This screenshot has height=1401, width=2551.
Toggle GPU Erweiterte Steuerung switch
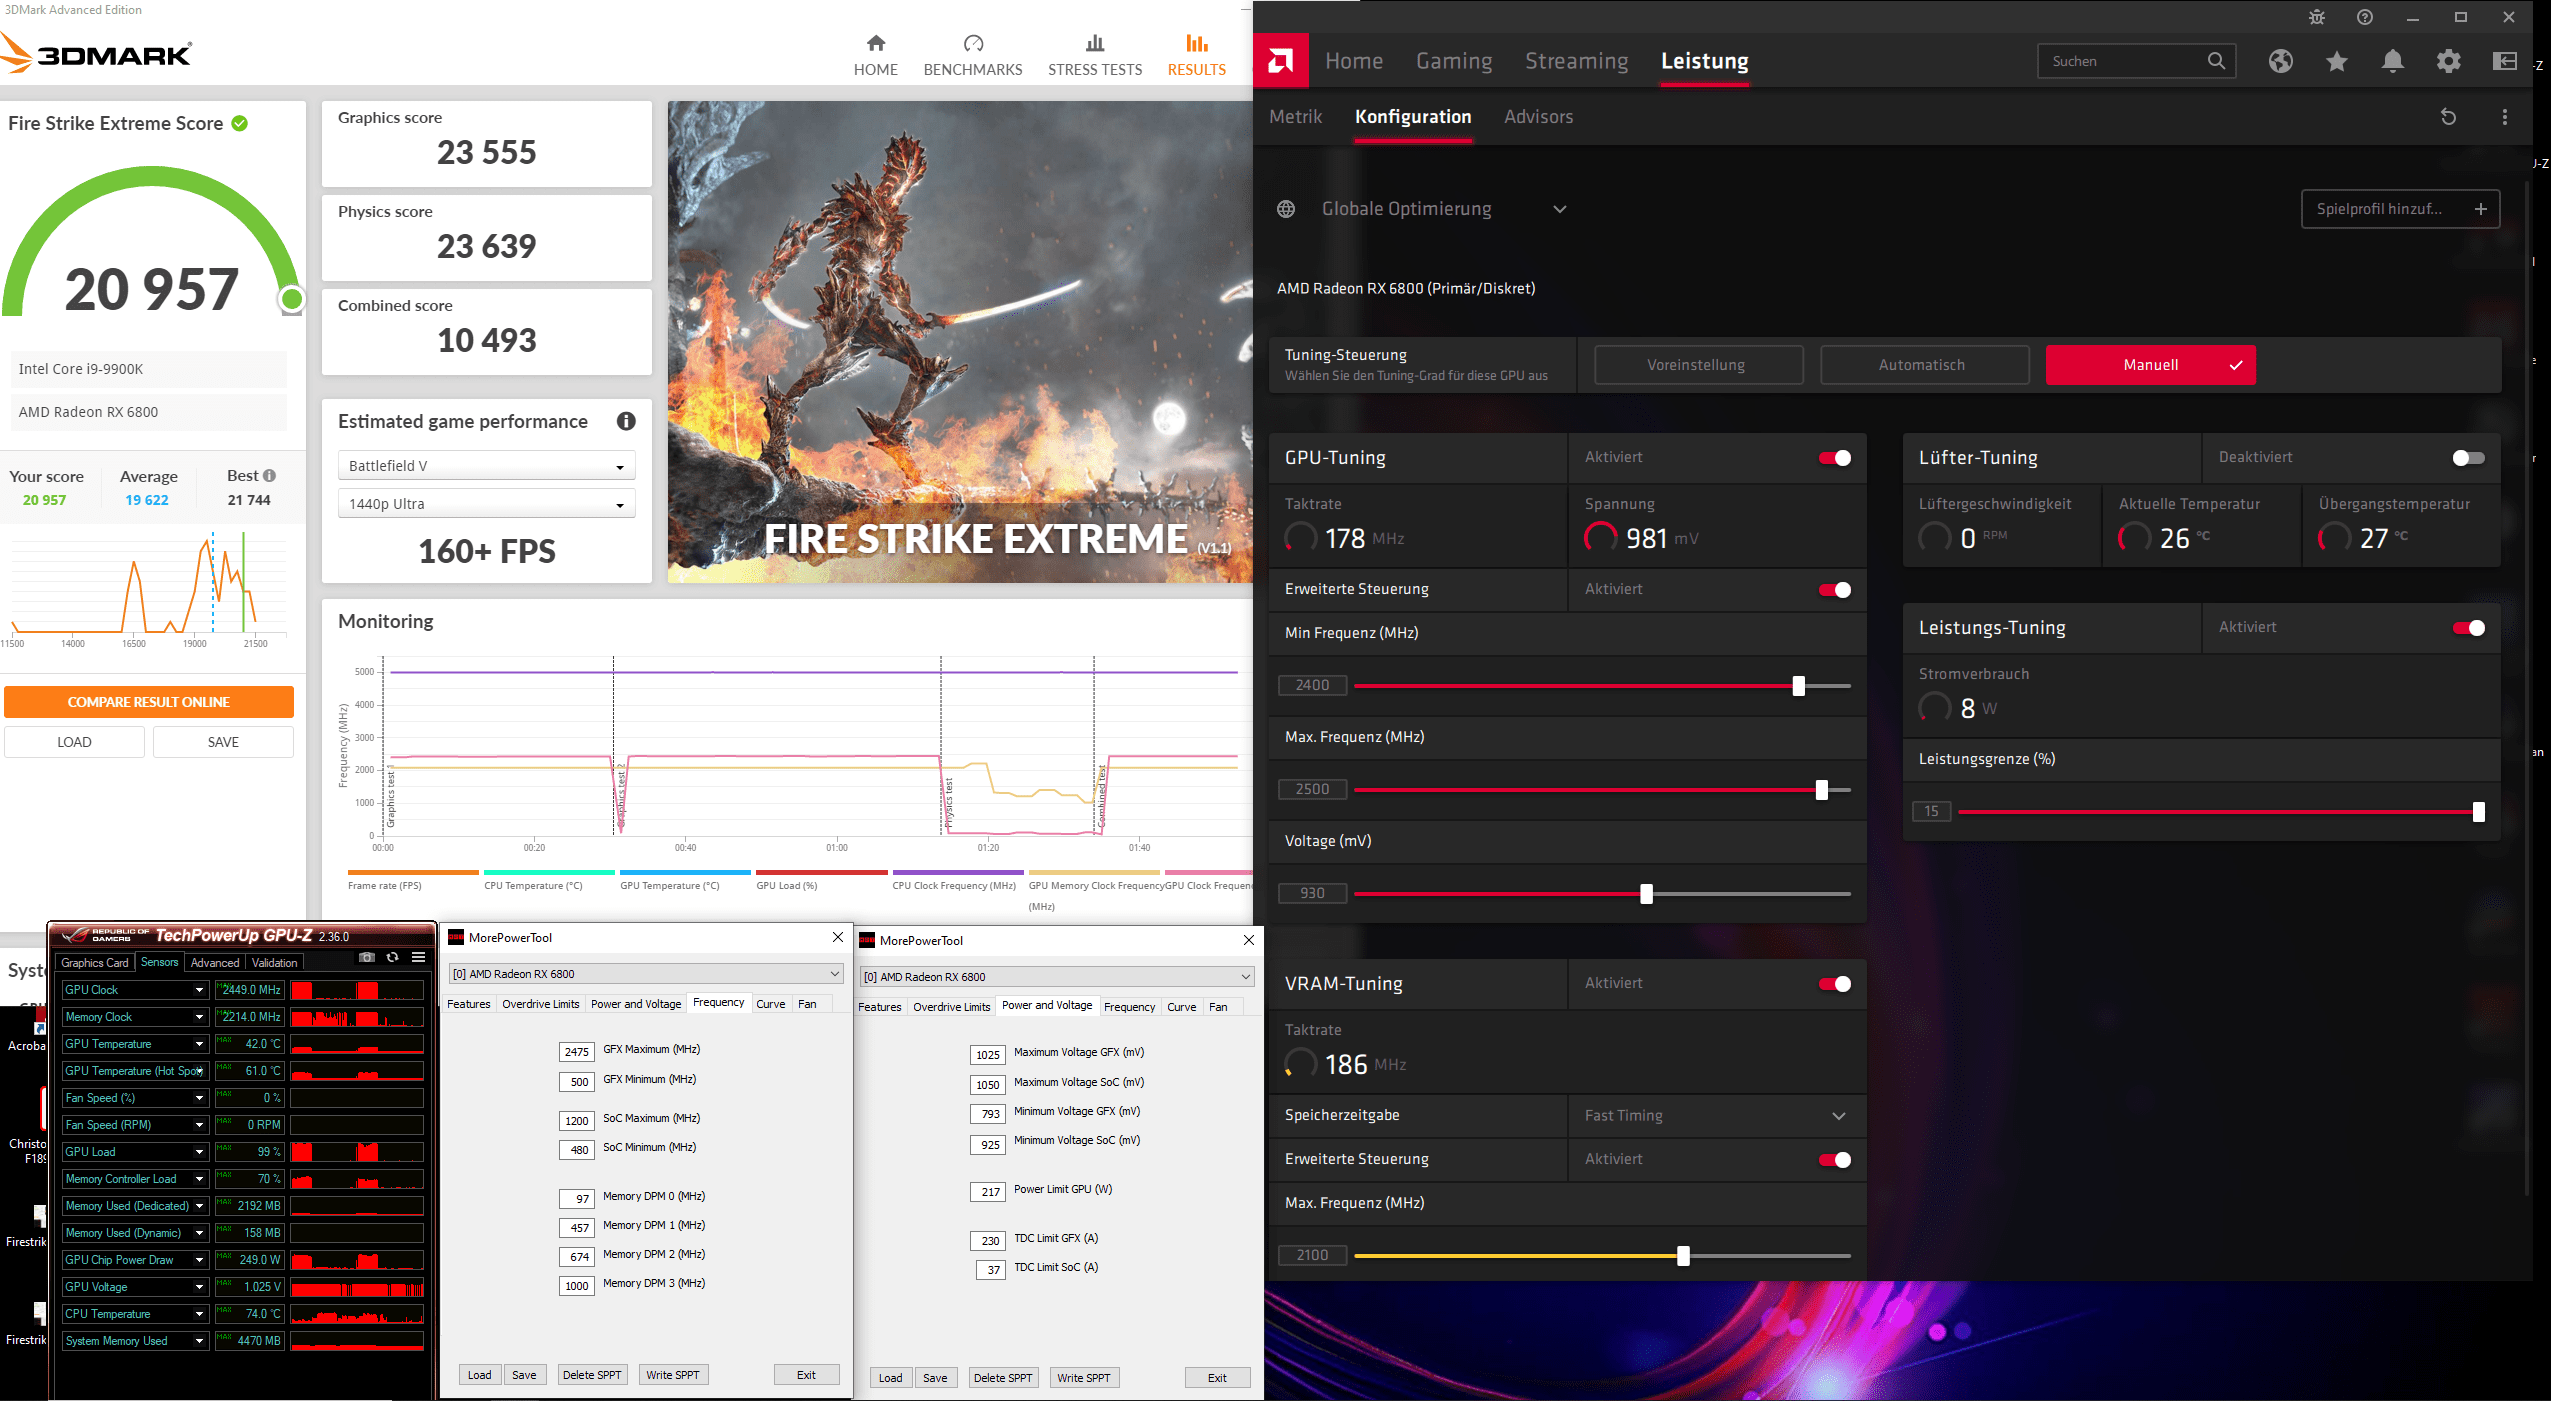click(1835, 590)
